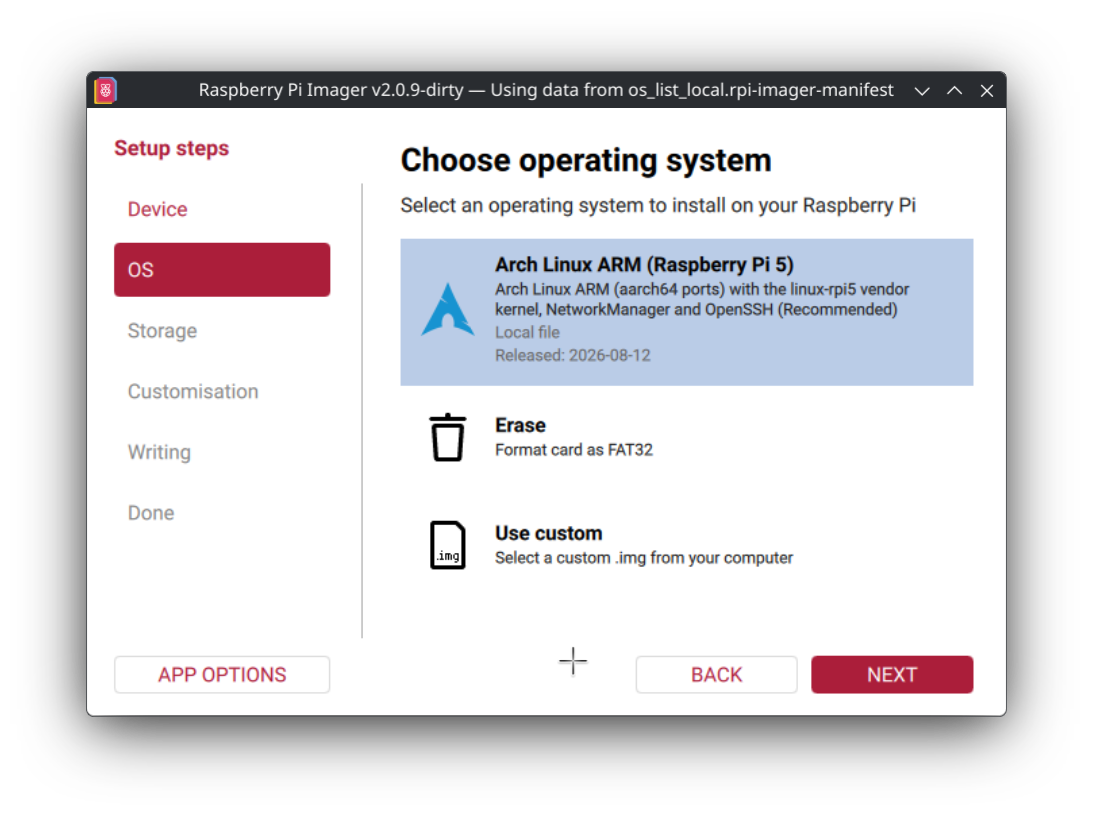
Task: Click 'Select a custom .img from your computer'
Action: pos(644,558)
